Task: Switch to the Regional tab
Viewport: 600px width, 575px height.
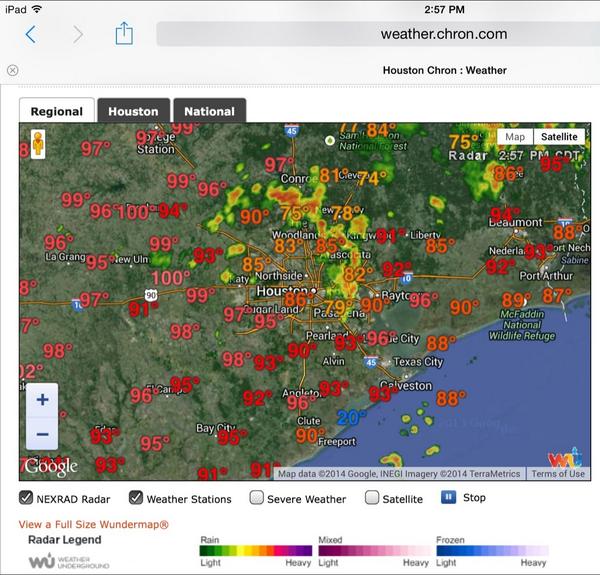Action: pyautogui.click(x=57, y=111)
